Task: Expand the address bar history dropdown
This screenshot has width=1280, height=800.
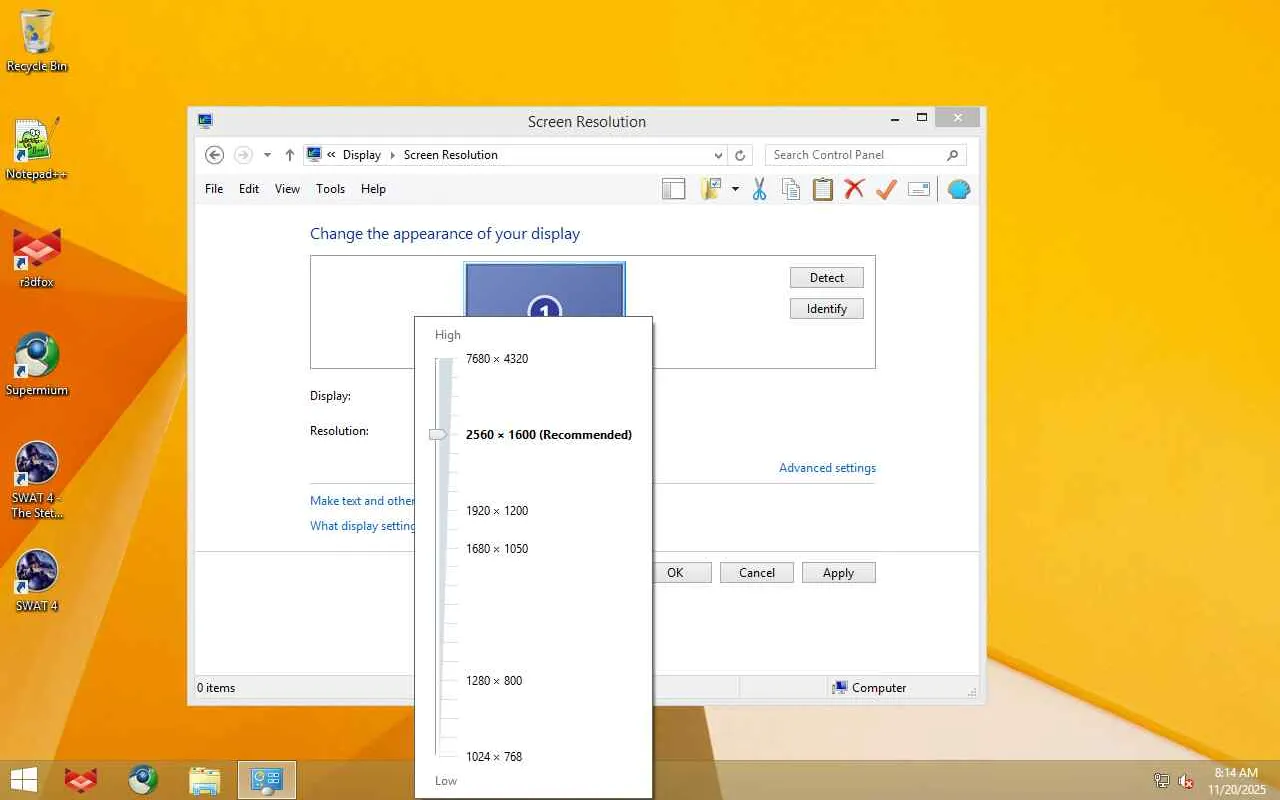Action: (x=718, y=155)
